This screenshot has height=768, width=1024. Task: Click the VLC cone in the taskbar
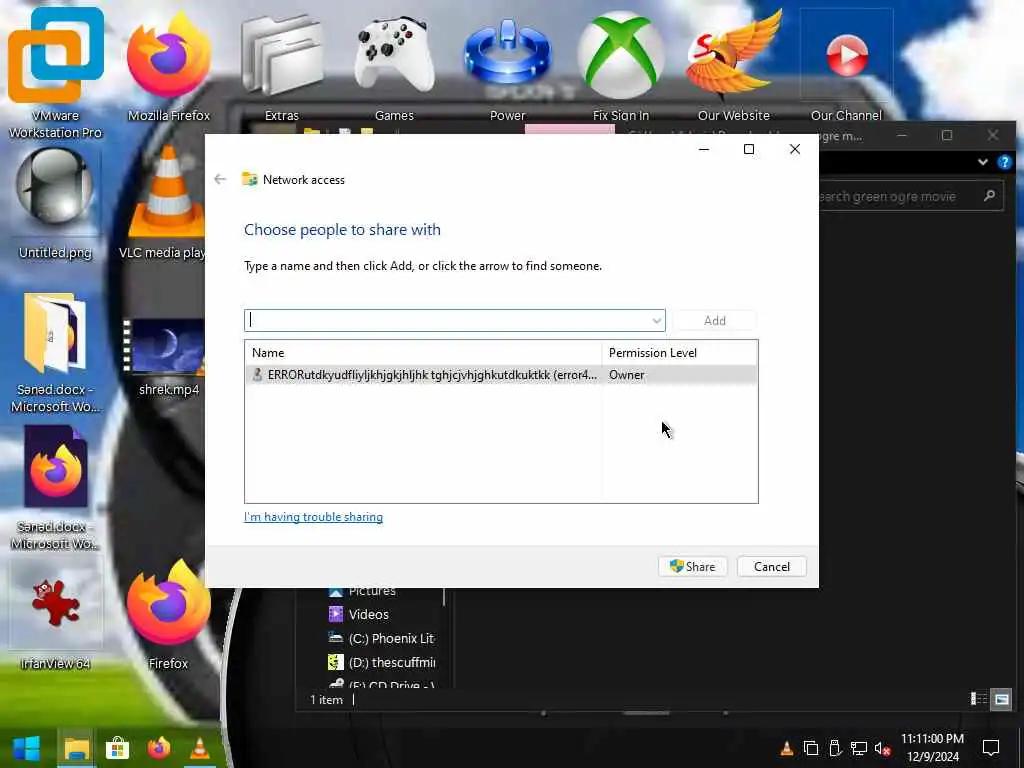click(x=199, y=748)
